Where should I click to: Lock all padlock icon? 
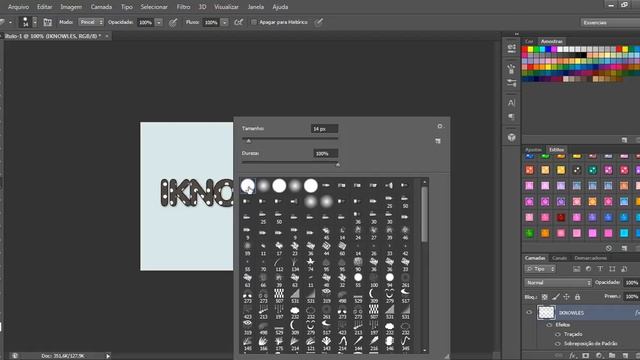[577, 297]
